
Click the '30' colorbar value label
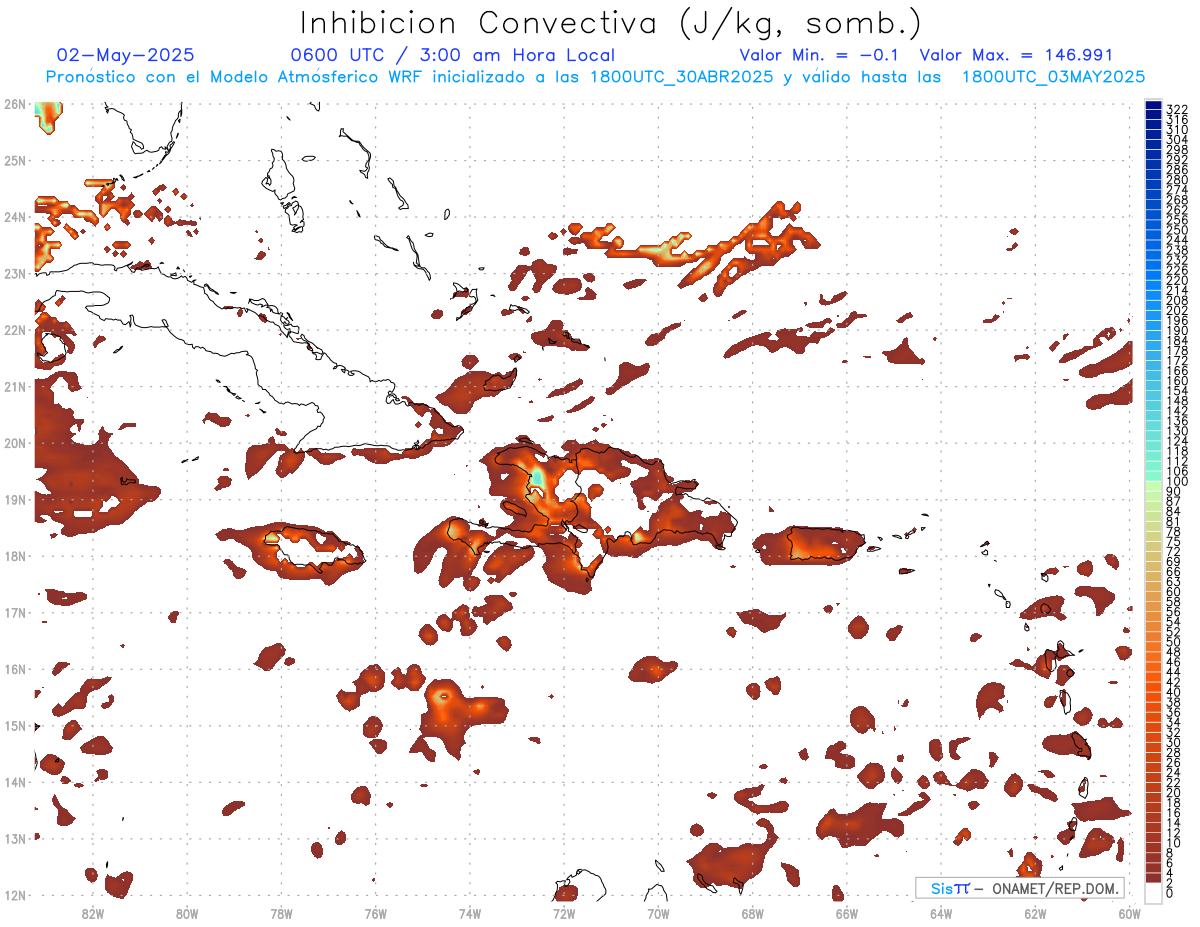[x=1174, y=742]
